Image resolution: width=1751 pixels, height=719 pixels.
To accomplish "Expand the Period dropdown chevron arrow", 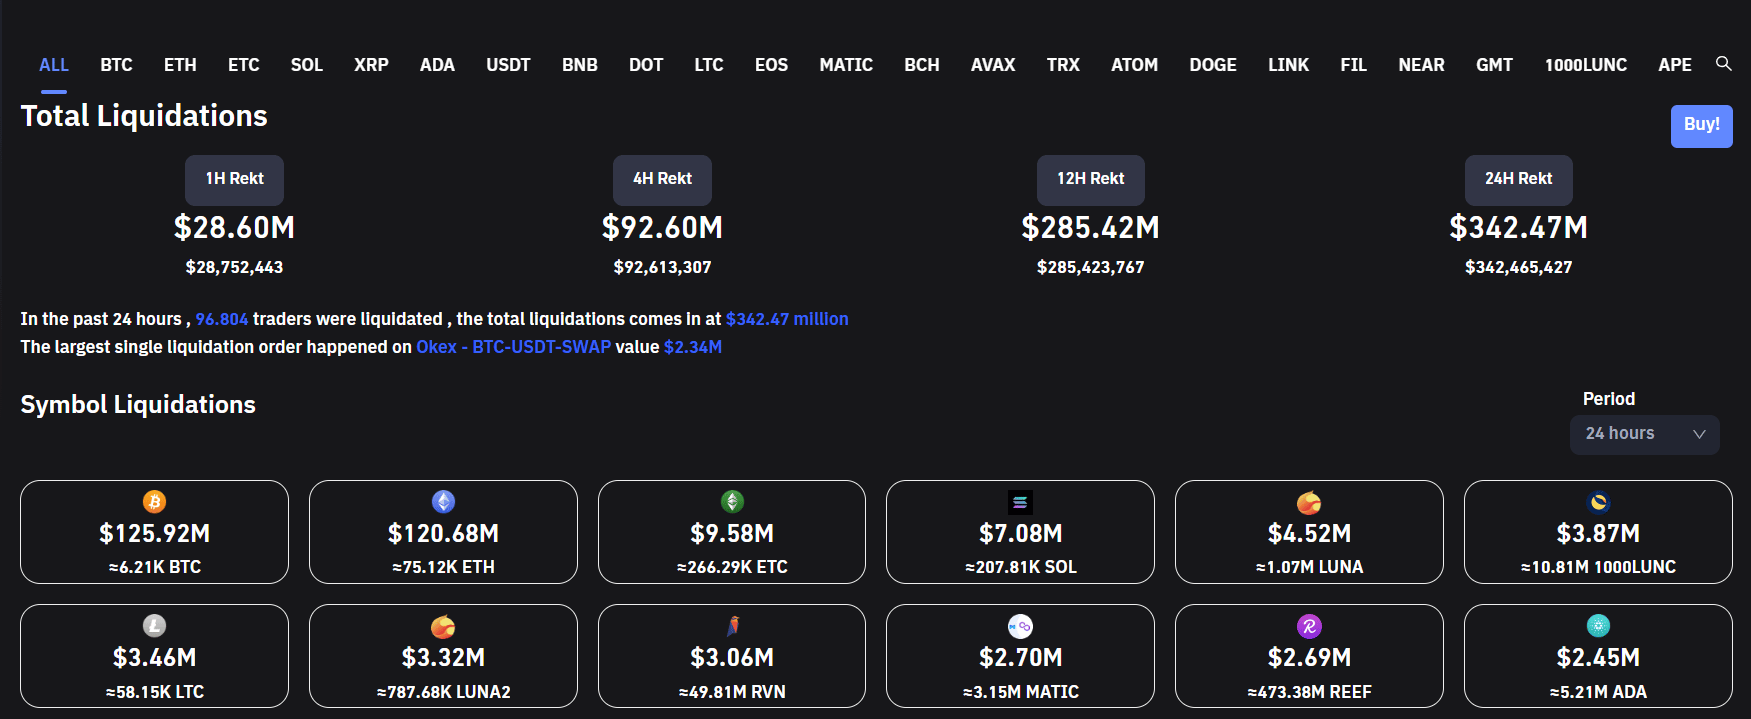I will 1699,434.
